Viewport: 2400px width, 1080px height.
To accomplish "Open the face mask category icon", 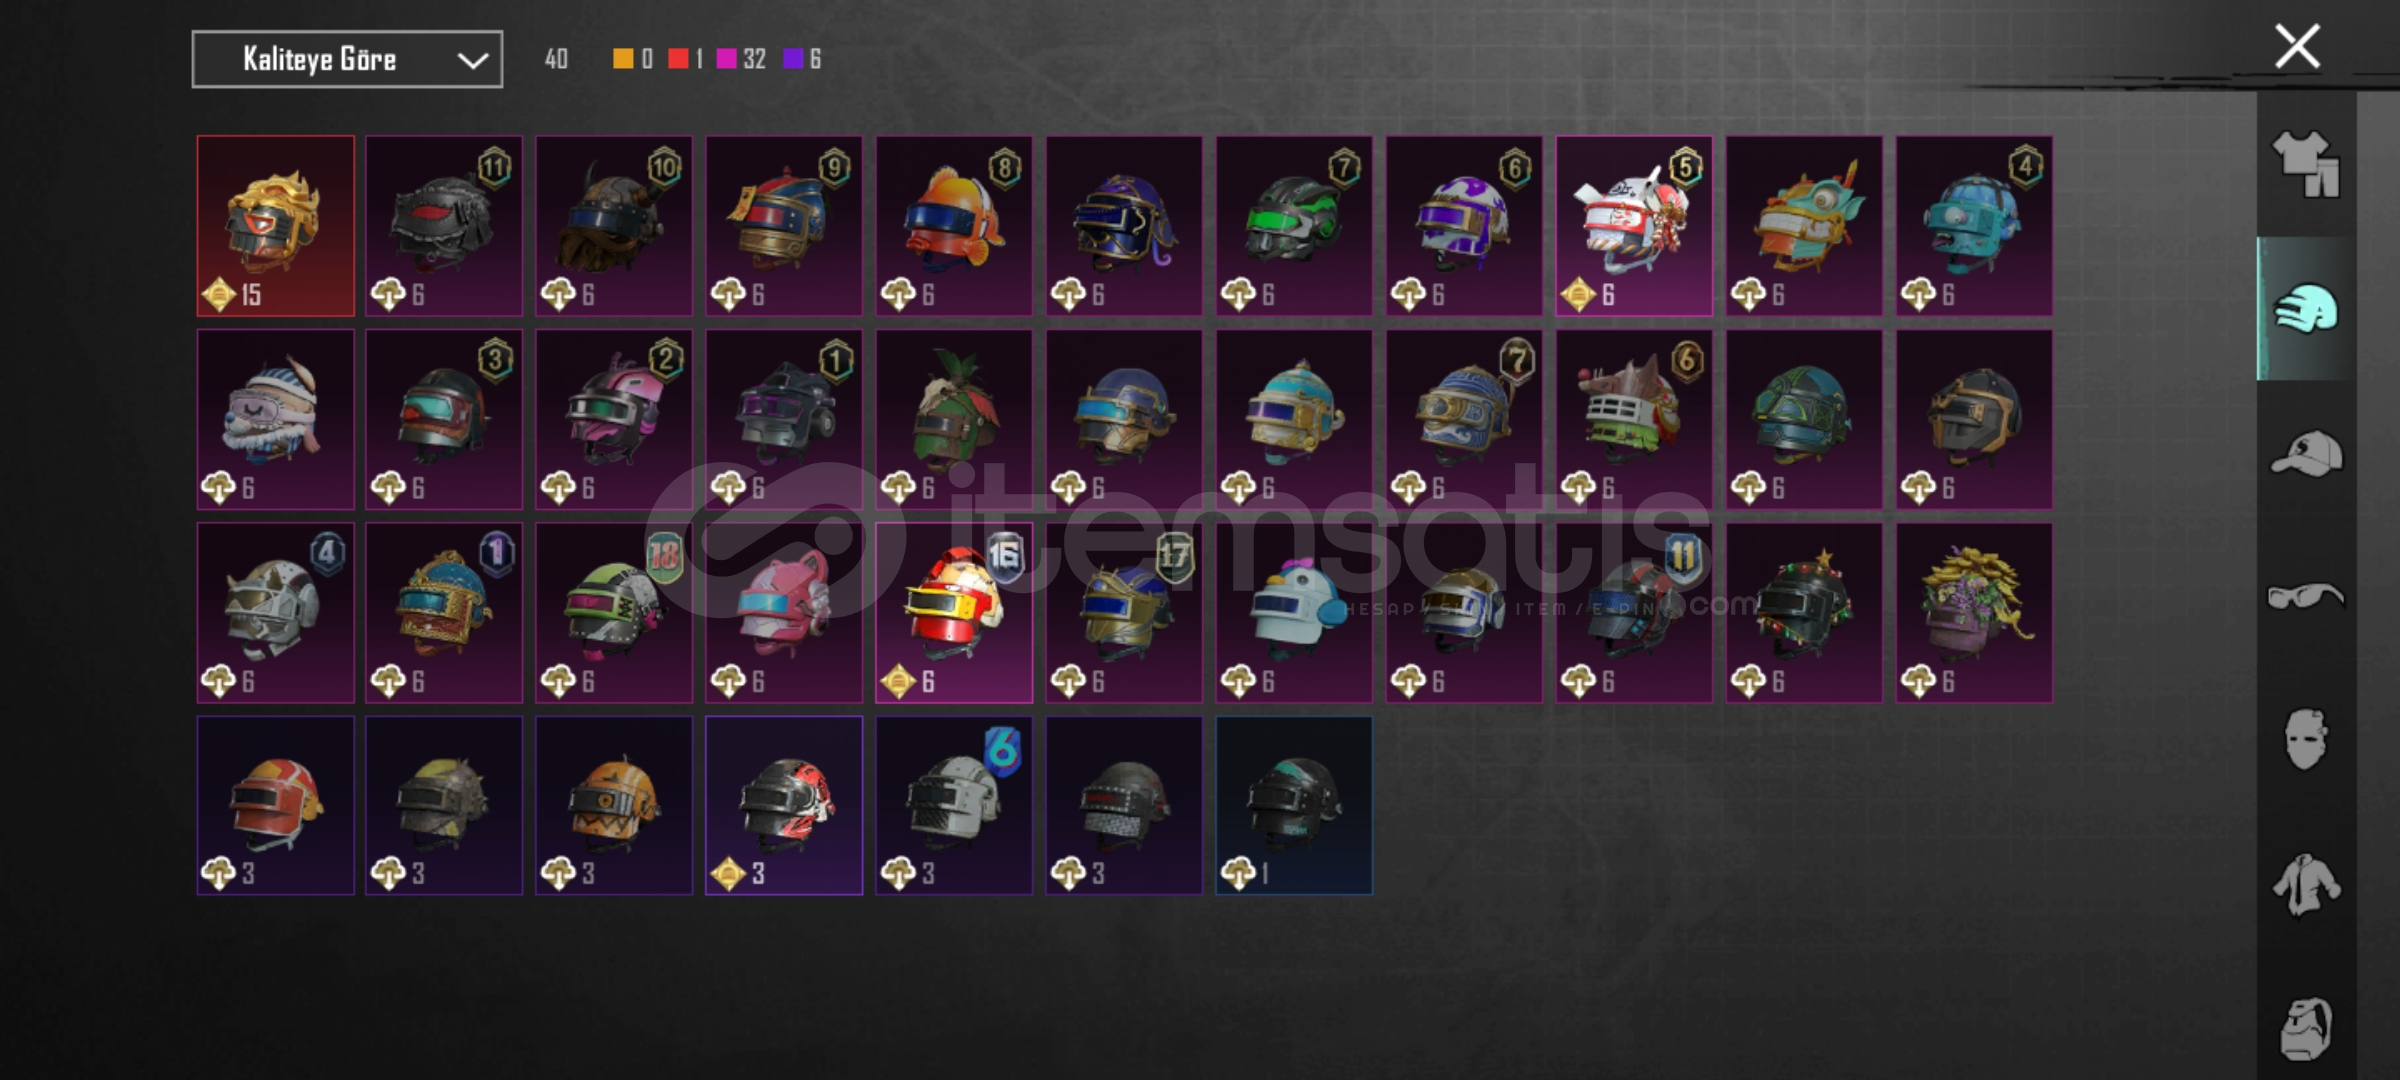I will (x=2306, y=740).
